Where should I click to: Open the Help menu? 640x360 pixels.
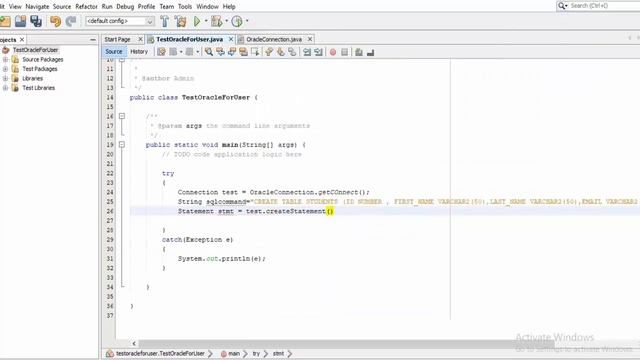point(229,7)
